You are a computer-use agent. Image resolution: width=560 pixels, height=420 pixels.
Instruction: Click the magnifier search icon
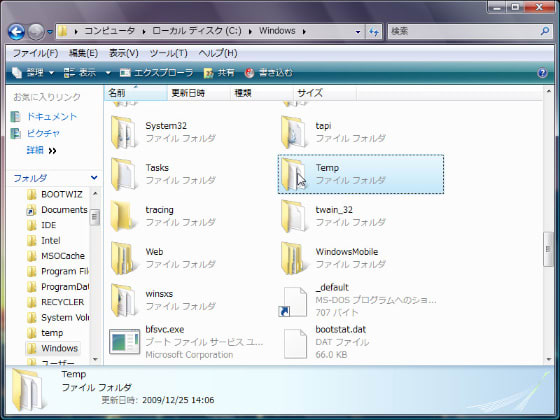(545, 31)
